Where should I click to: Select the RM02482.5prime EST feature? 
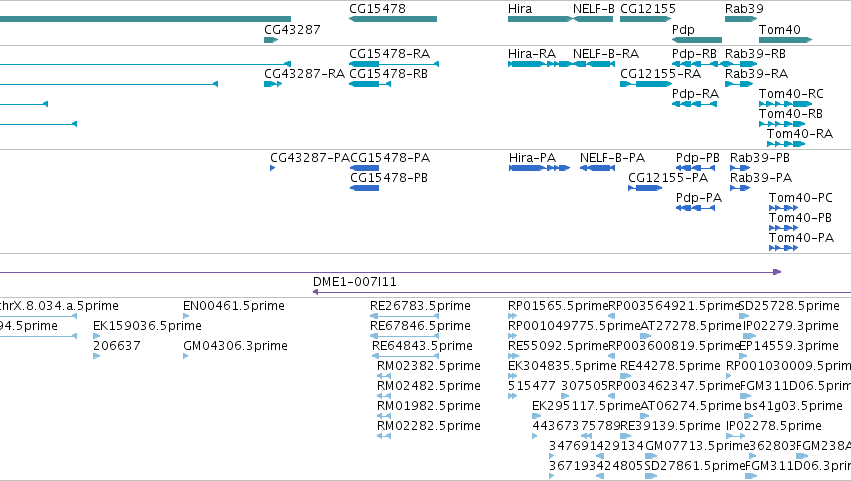(384, 396)
